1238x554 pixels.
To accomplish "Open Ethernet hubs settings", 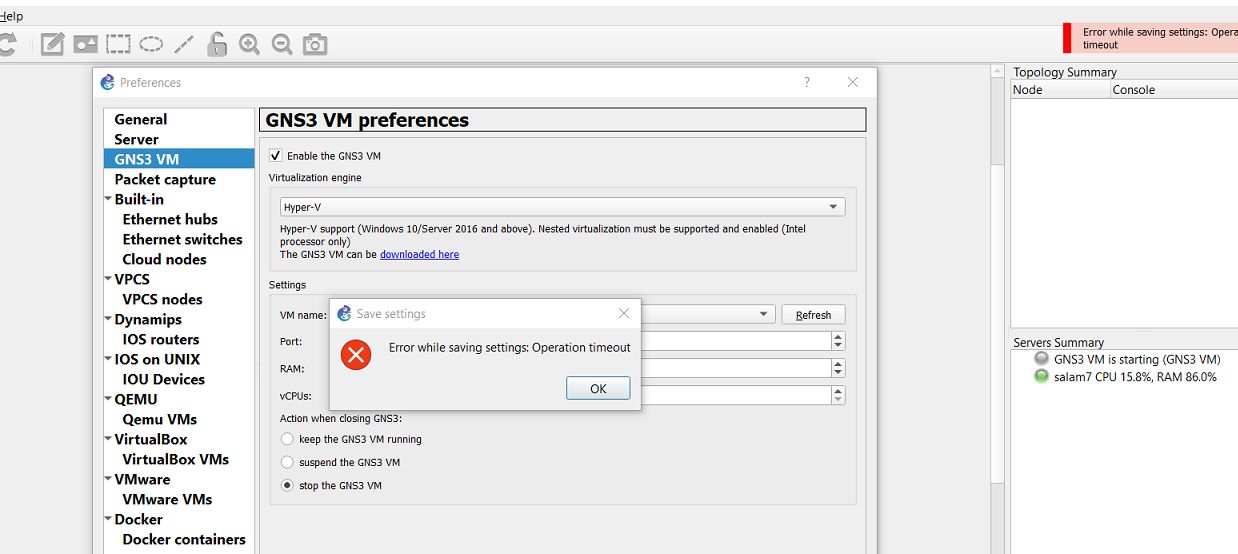I will pos(170,219).
